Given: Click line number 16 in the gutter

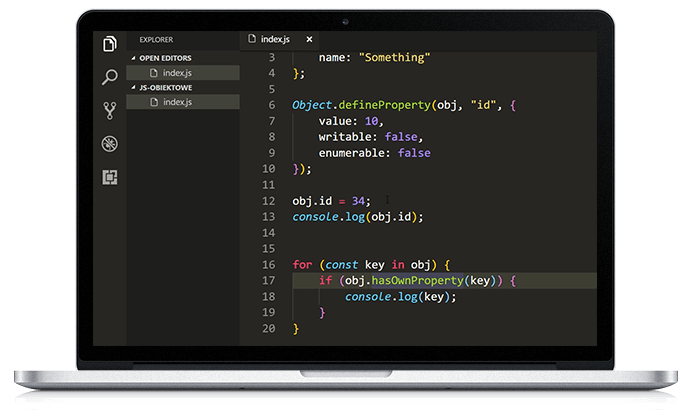Looking at the screenshot, I should coord(267,265).
